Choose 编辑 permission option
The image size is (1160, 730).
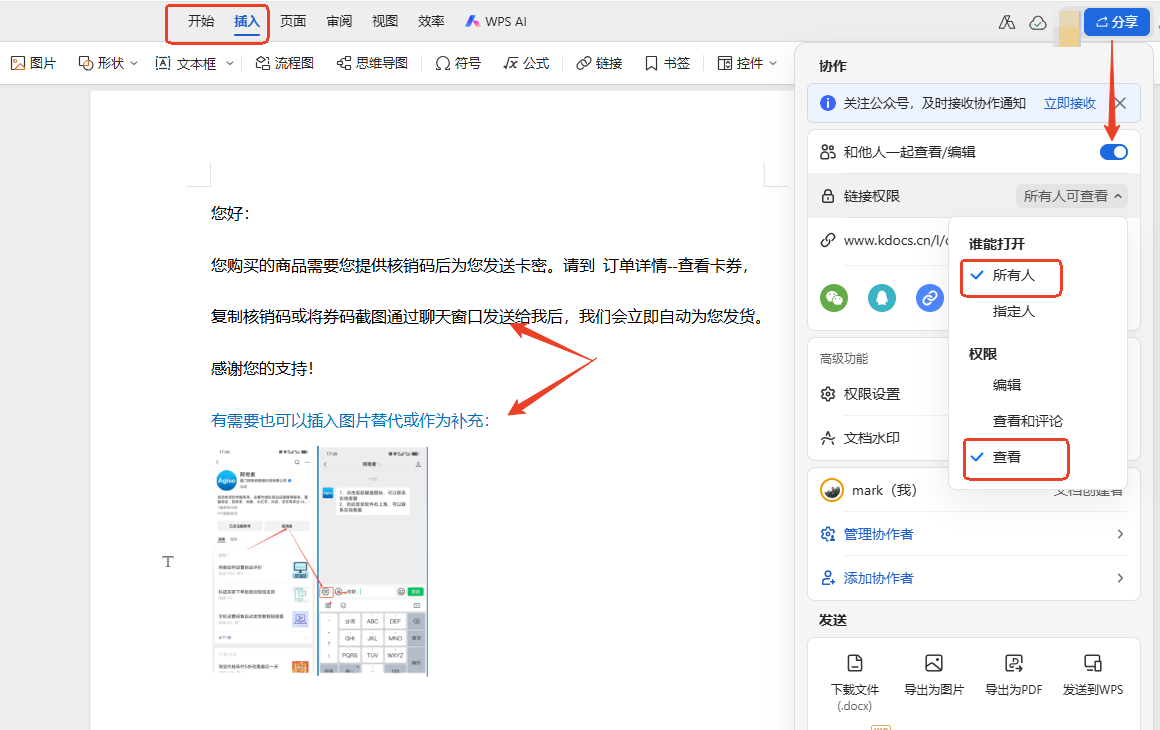pos(1006,385)
